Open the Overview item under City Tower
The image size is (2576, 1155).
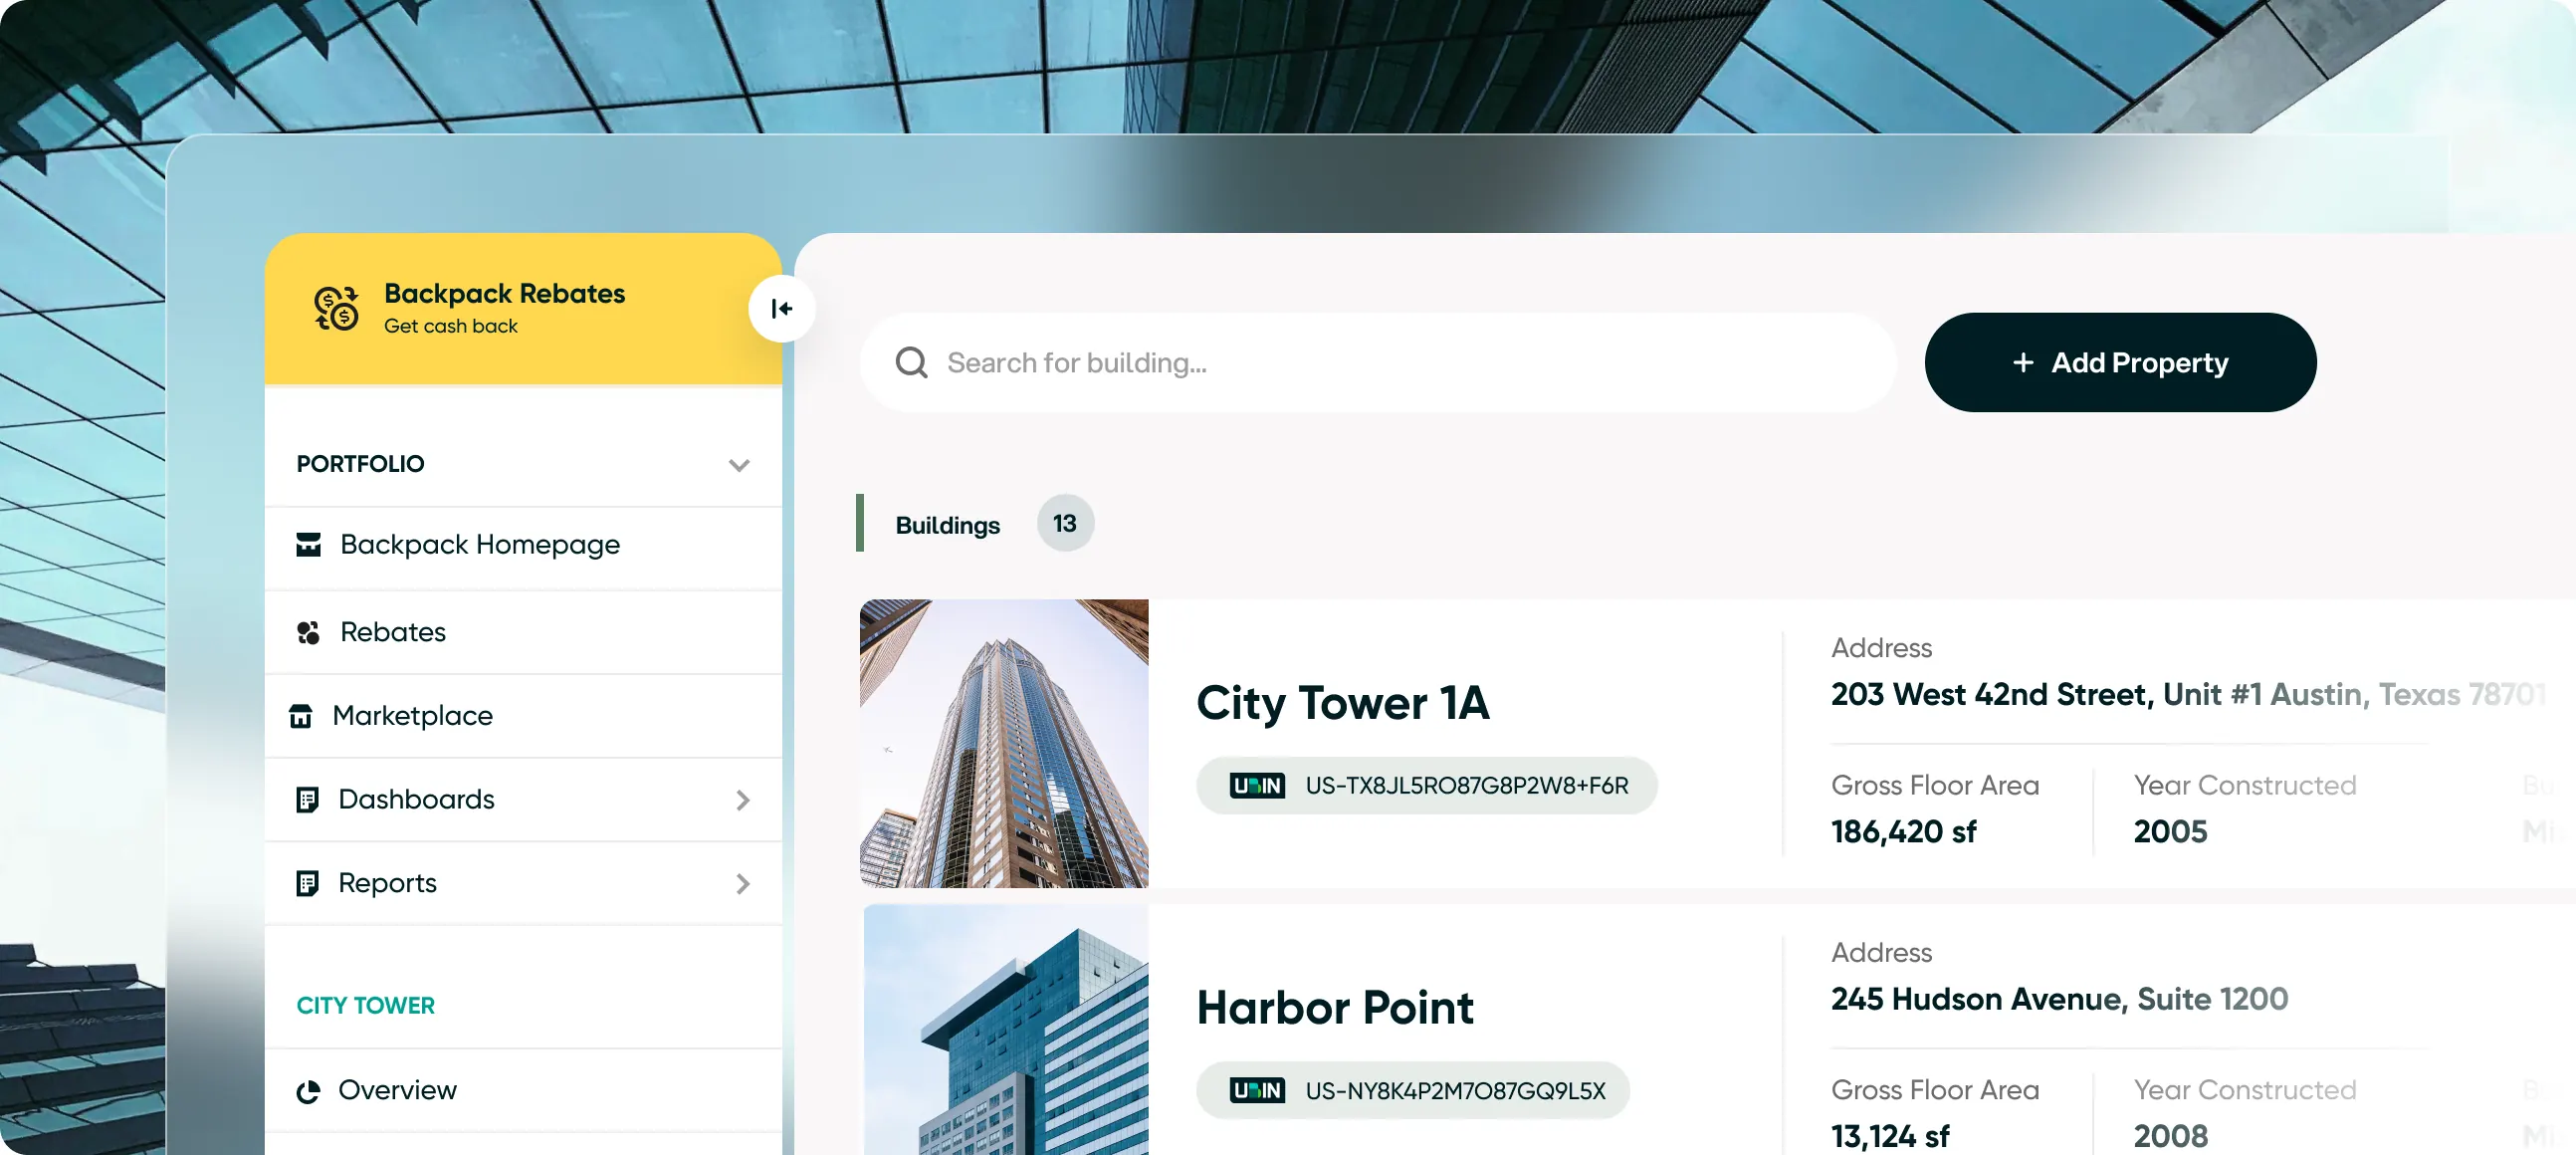(x=523, y=1090)
